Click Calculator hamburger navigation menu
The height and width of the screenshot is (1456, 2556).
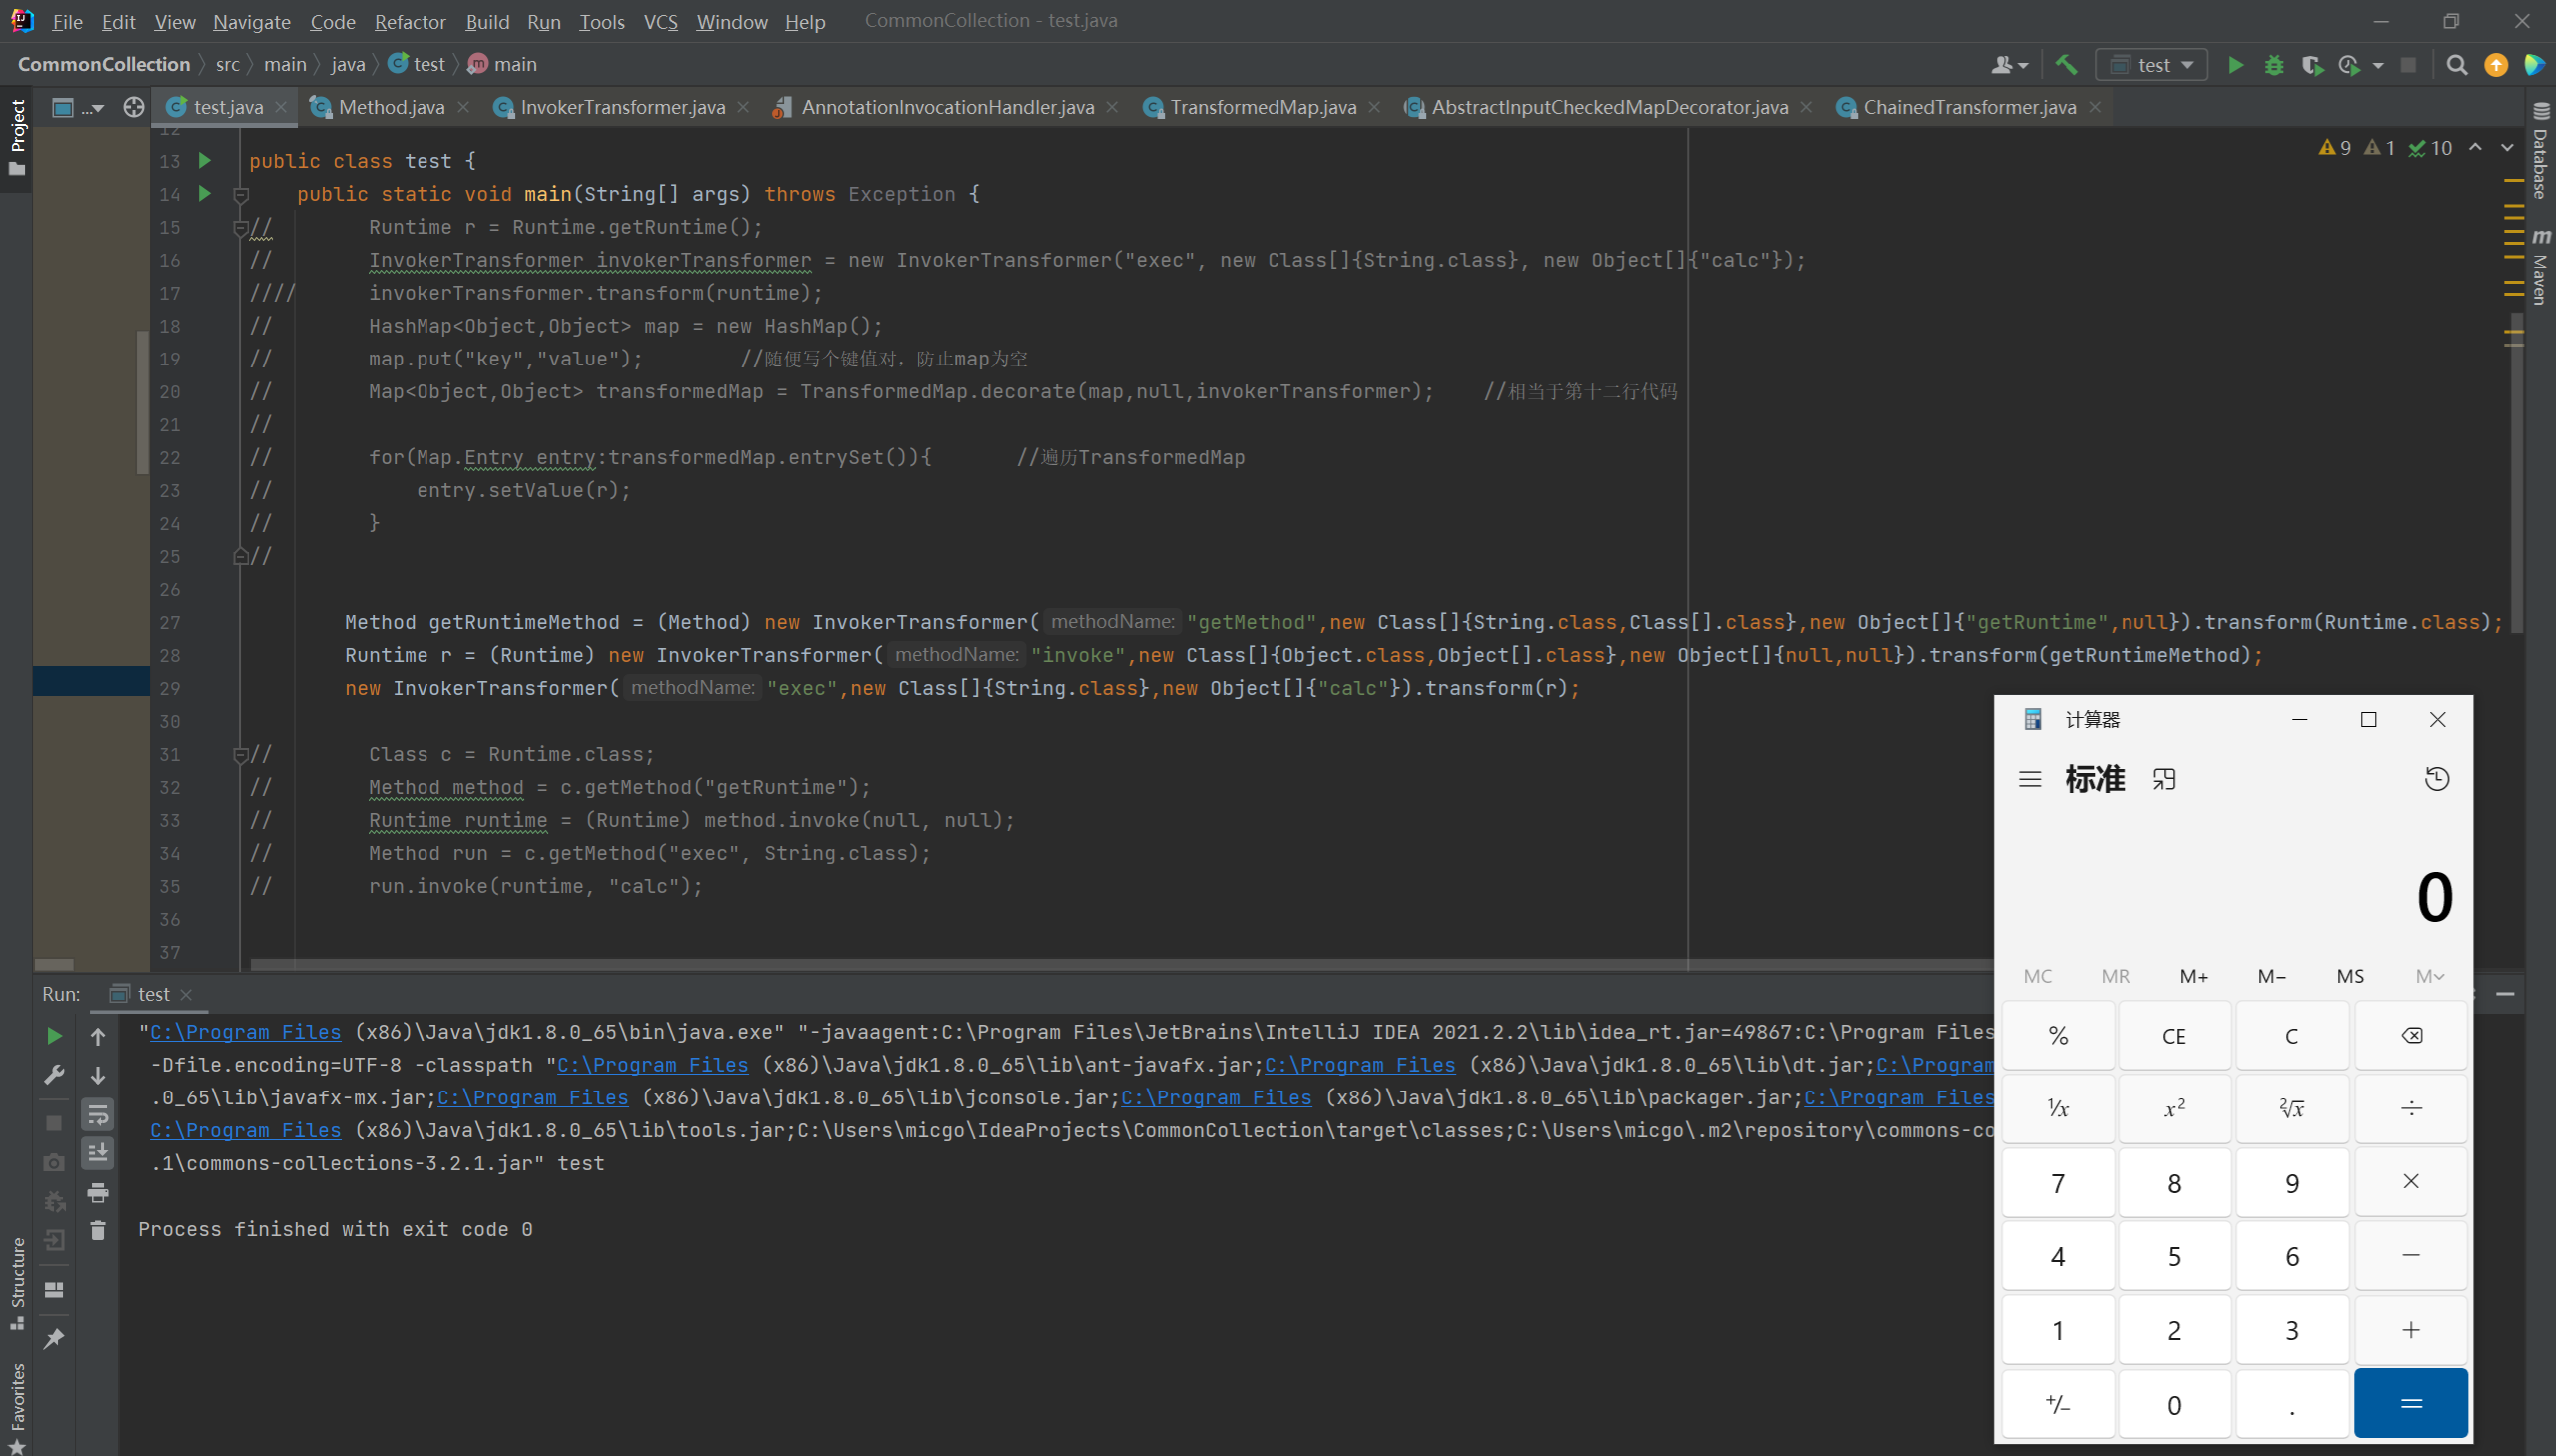[2029, 779]
